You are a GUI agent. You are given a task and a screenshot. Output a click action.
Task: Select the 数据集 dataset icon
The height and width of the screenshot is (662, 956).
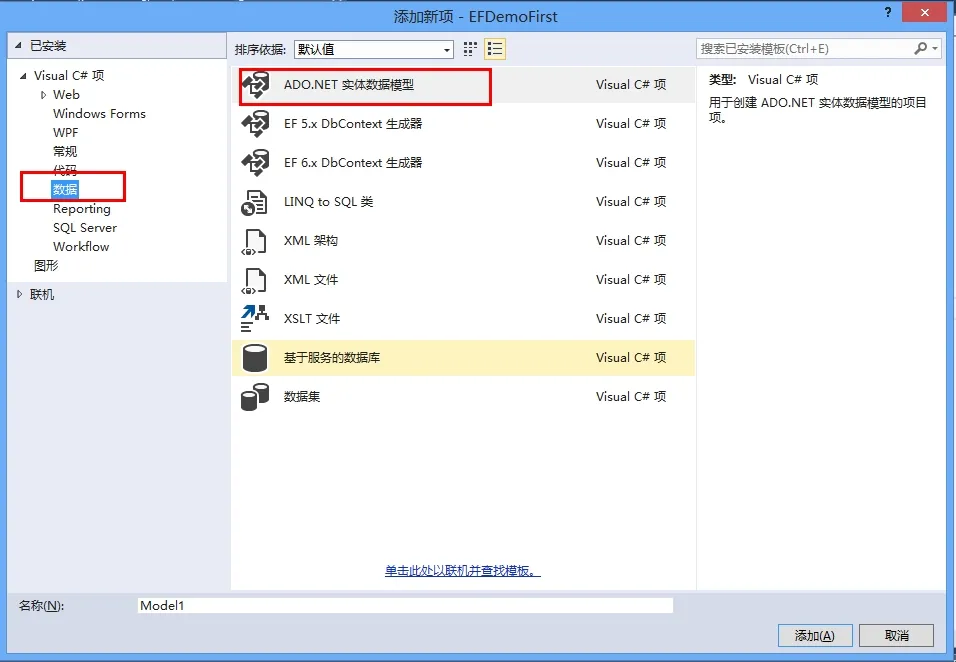pos(255,397)
